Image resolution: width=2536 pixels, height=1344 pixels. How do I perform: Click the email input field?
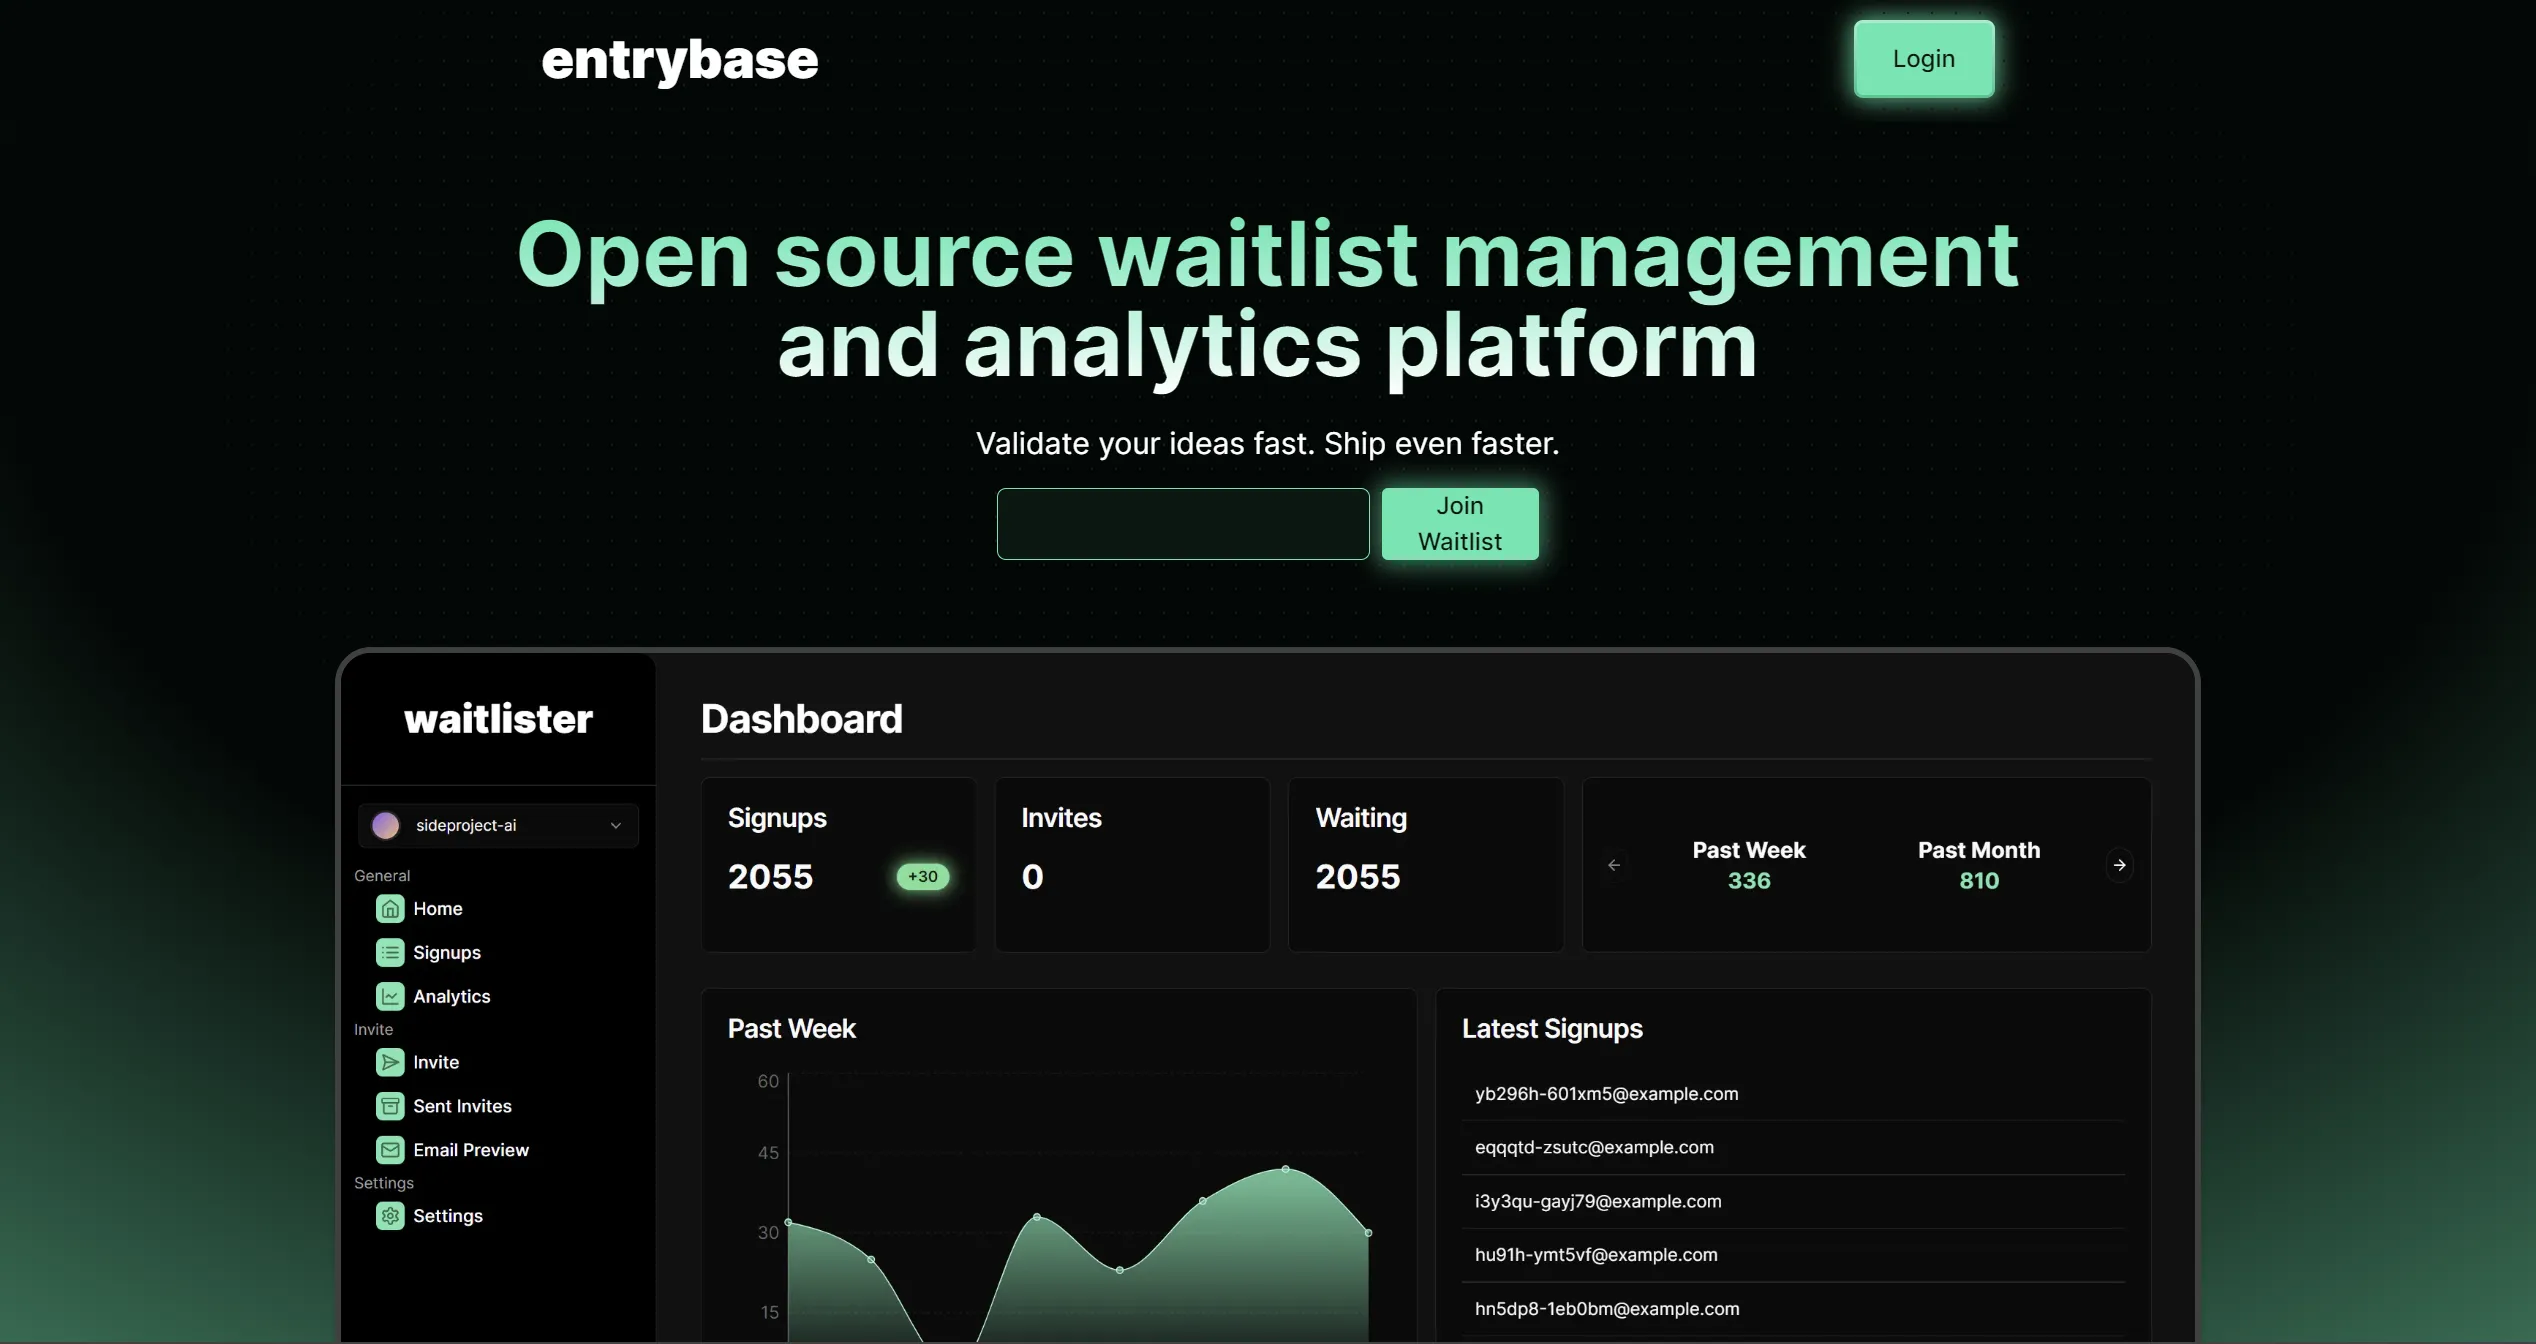coord(1182,524)
